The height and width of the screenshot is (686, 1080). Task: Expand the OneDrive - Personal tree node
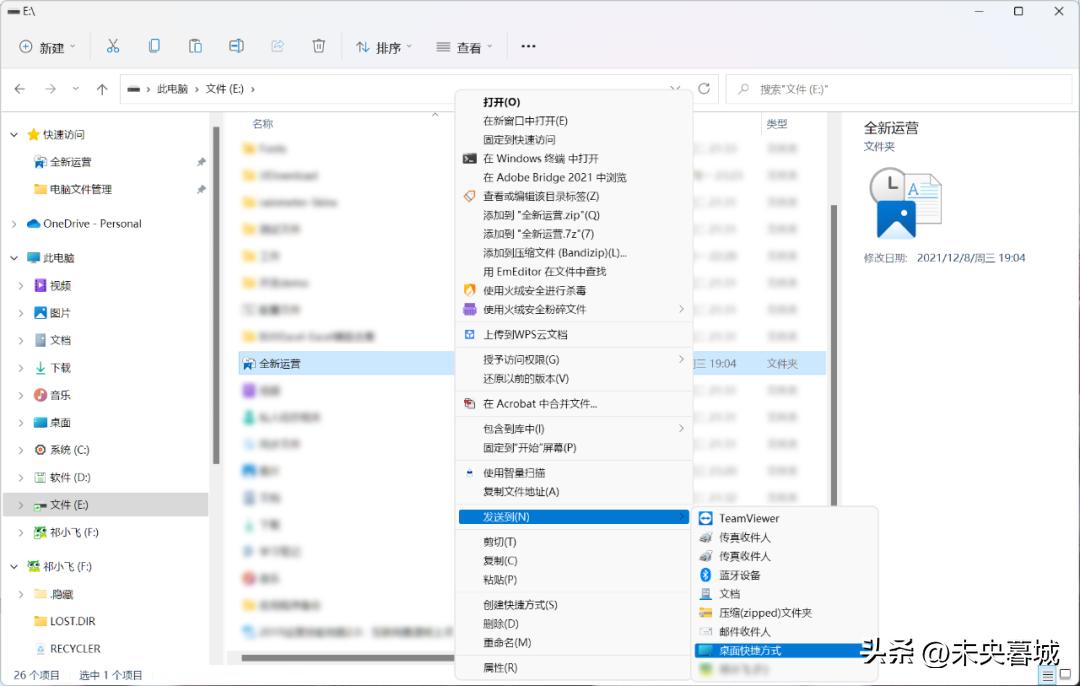click(13, 224)
